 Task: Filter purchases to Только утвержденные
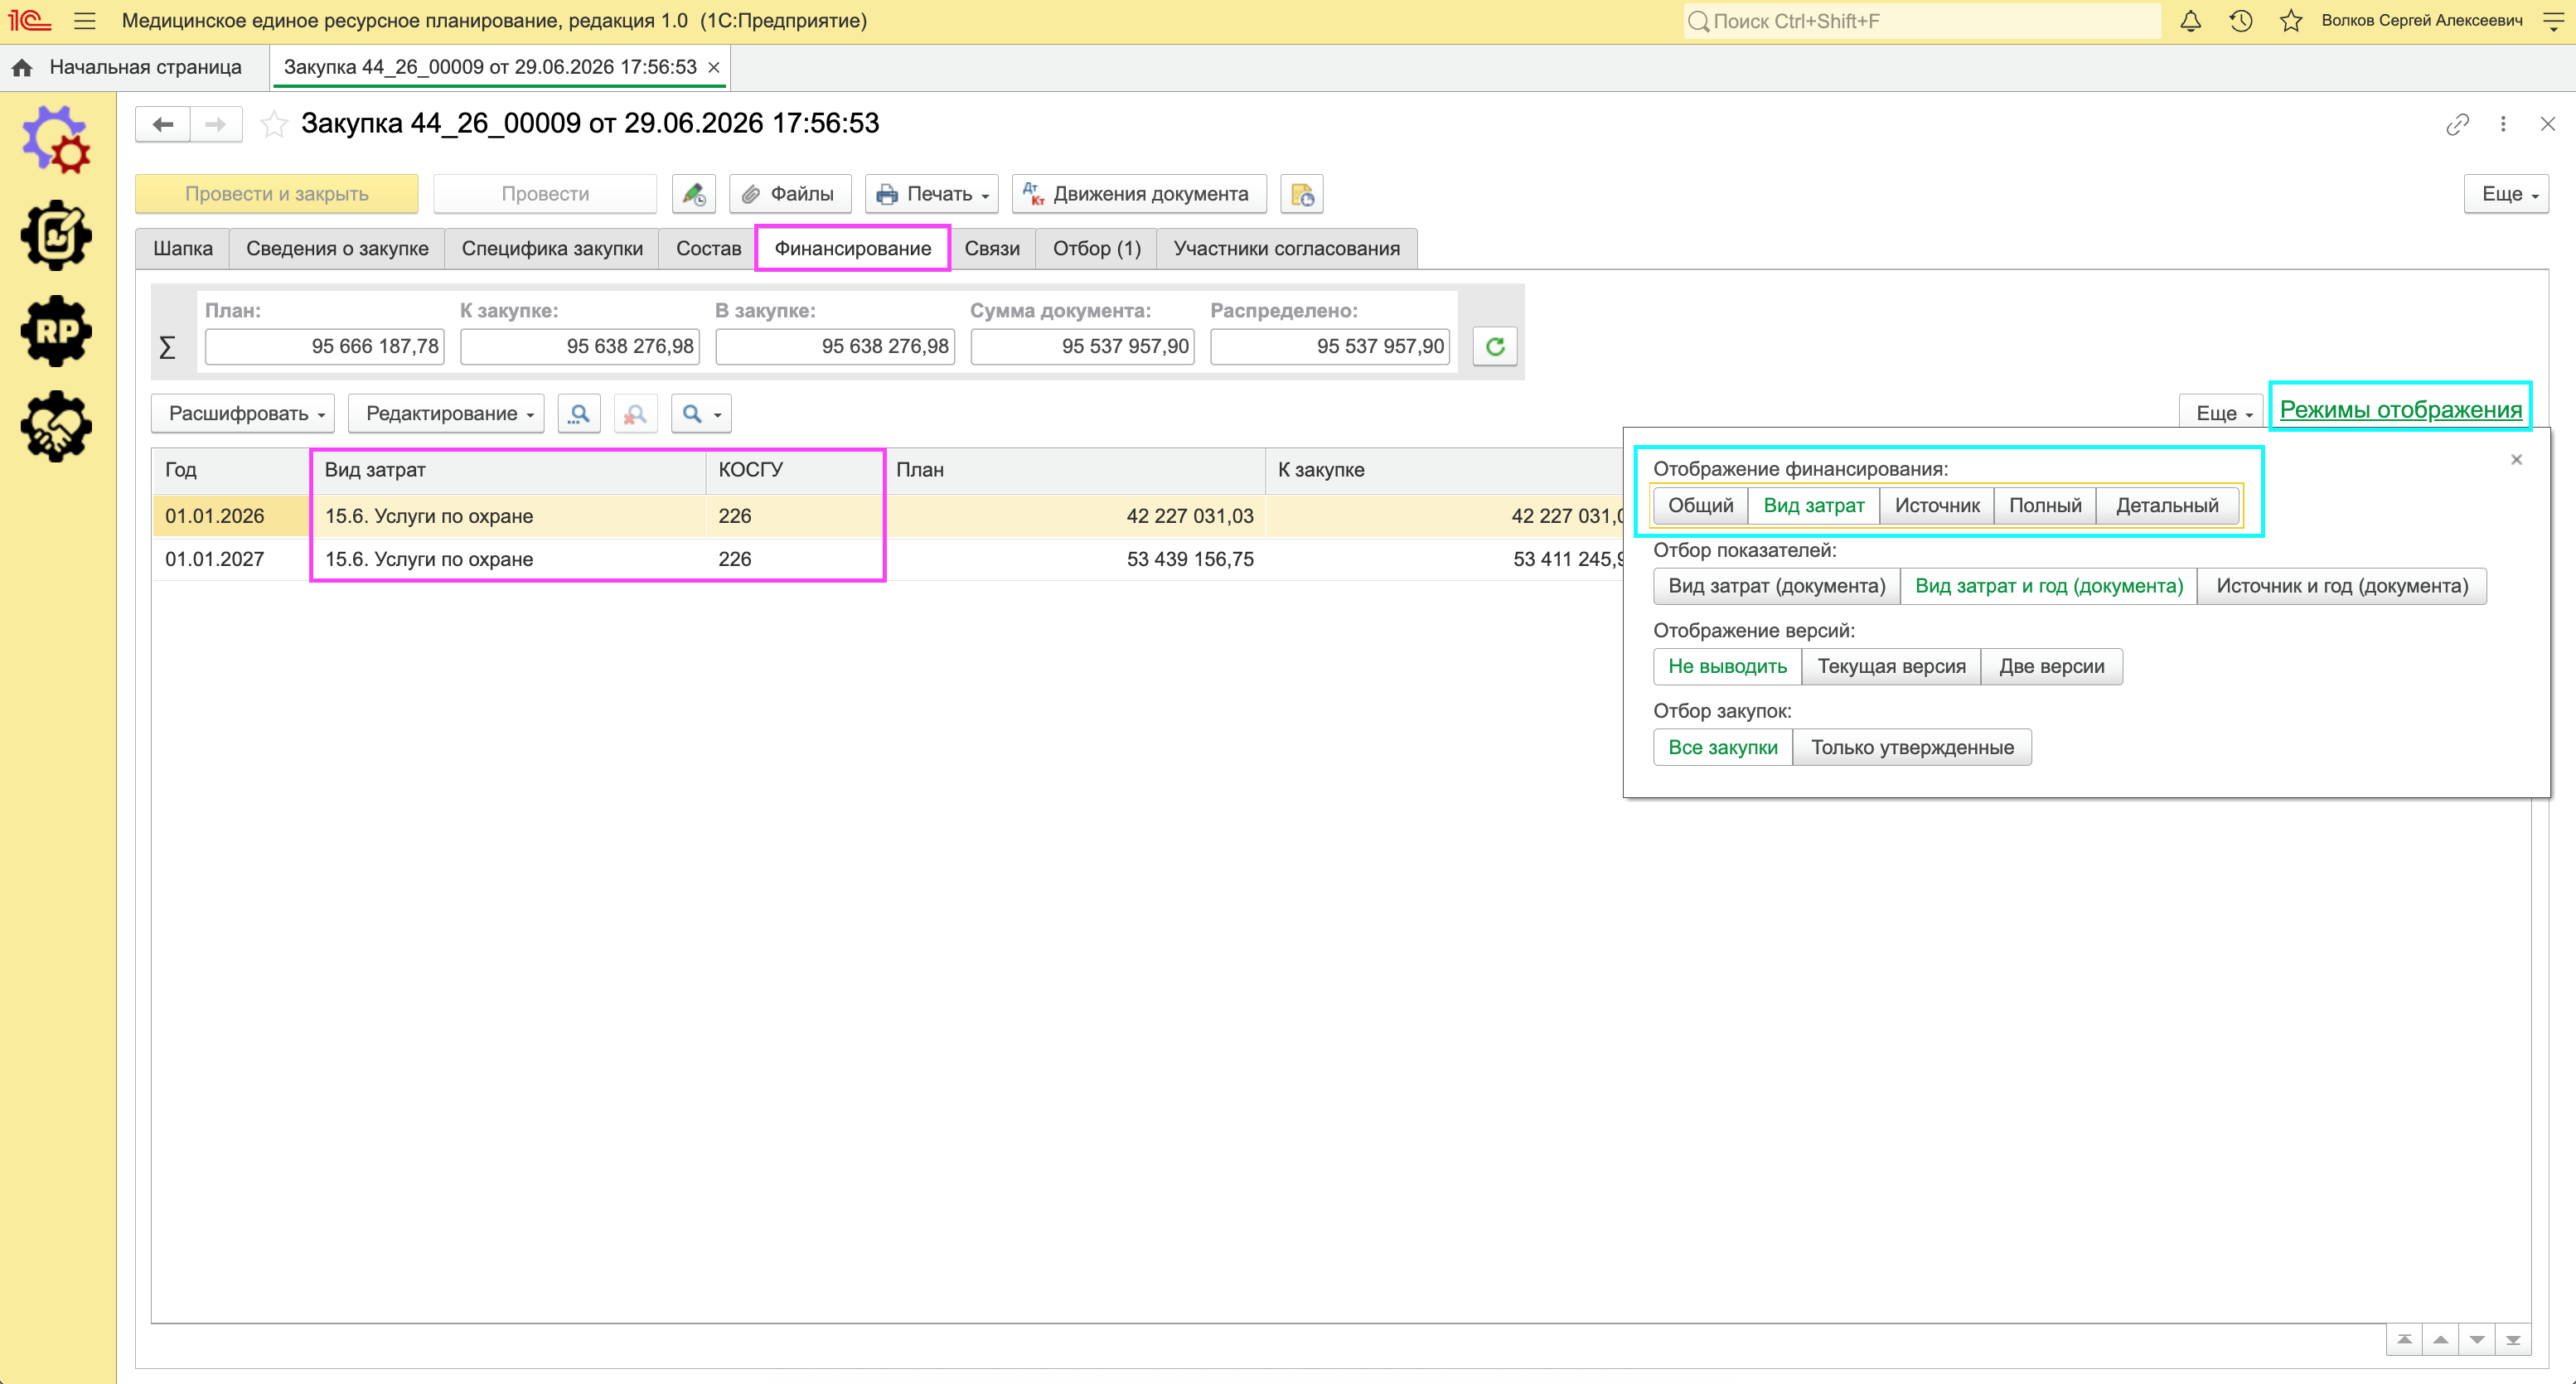(1912, 748)
